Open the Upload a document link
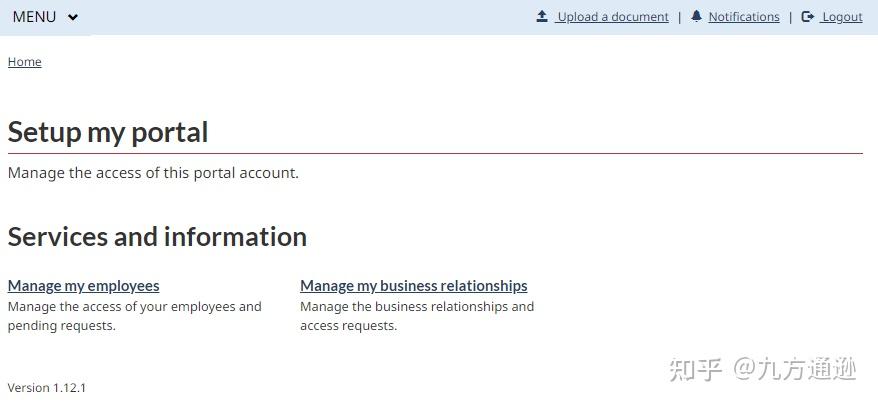 coord(612,17)
